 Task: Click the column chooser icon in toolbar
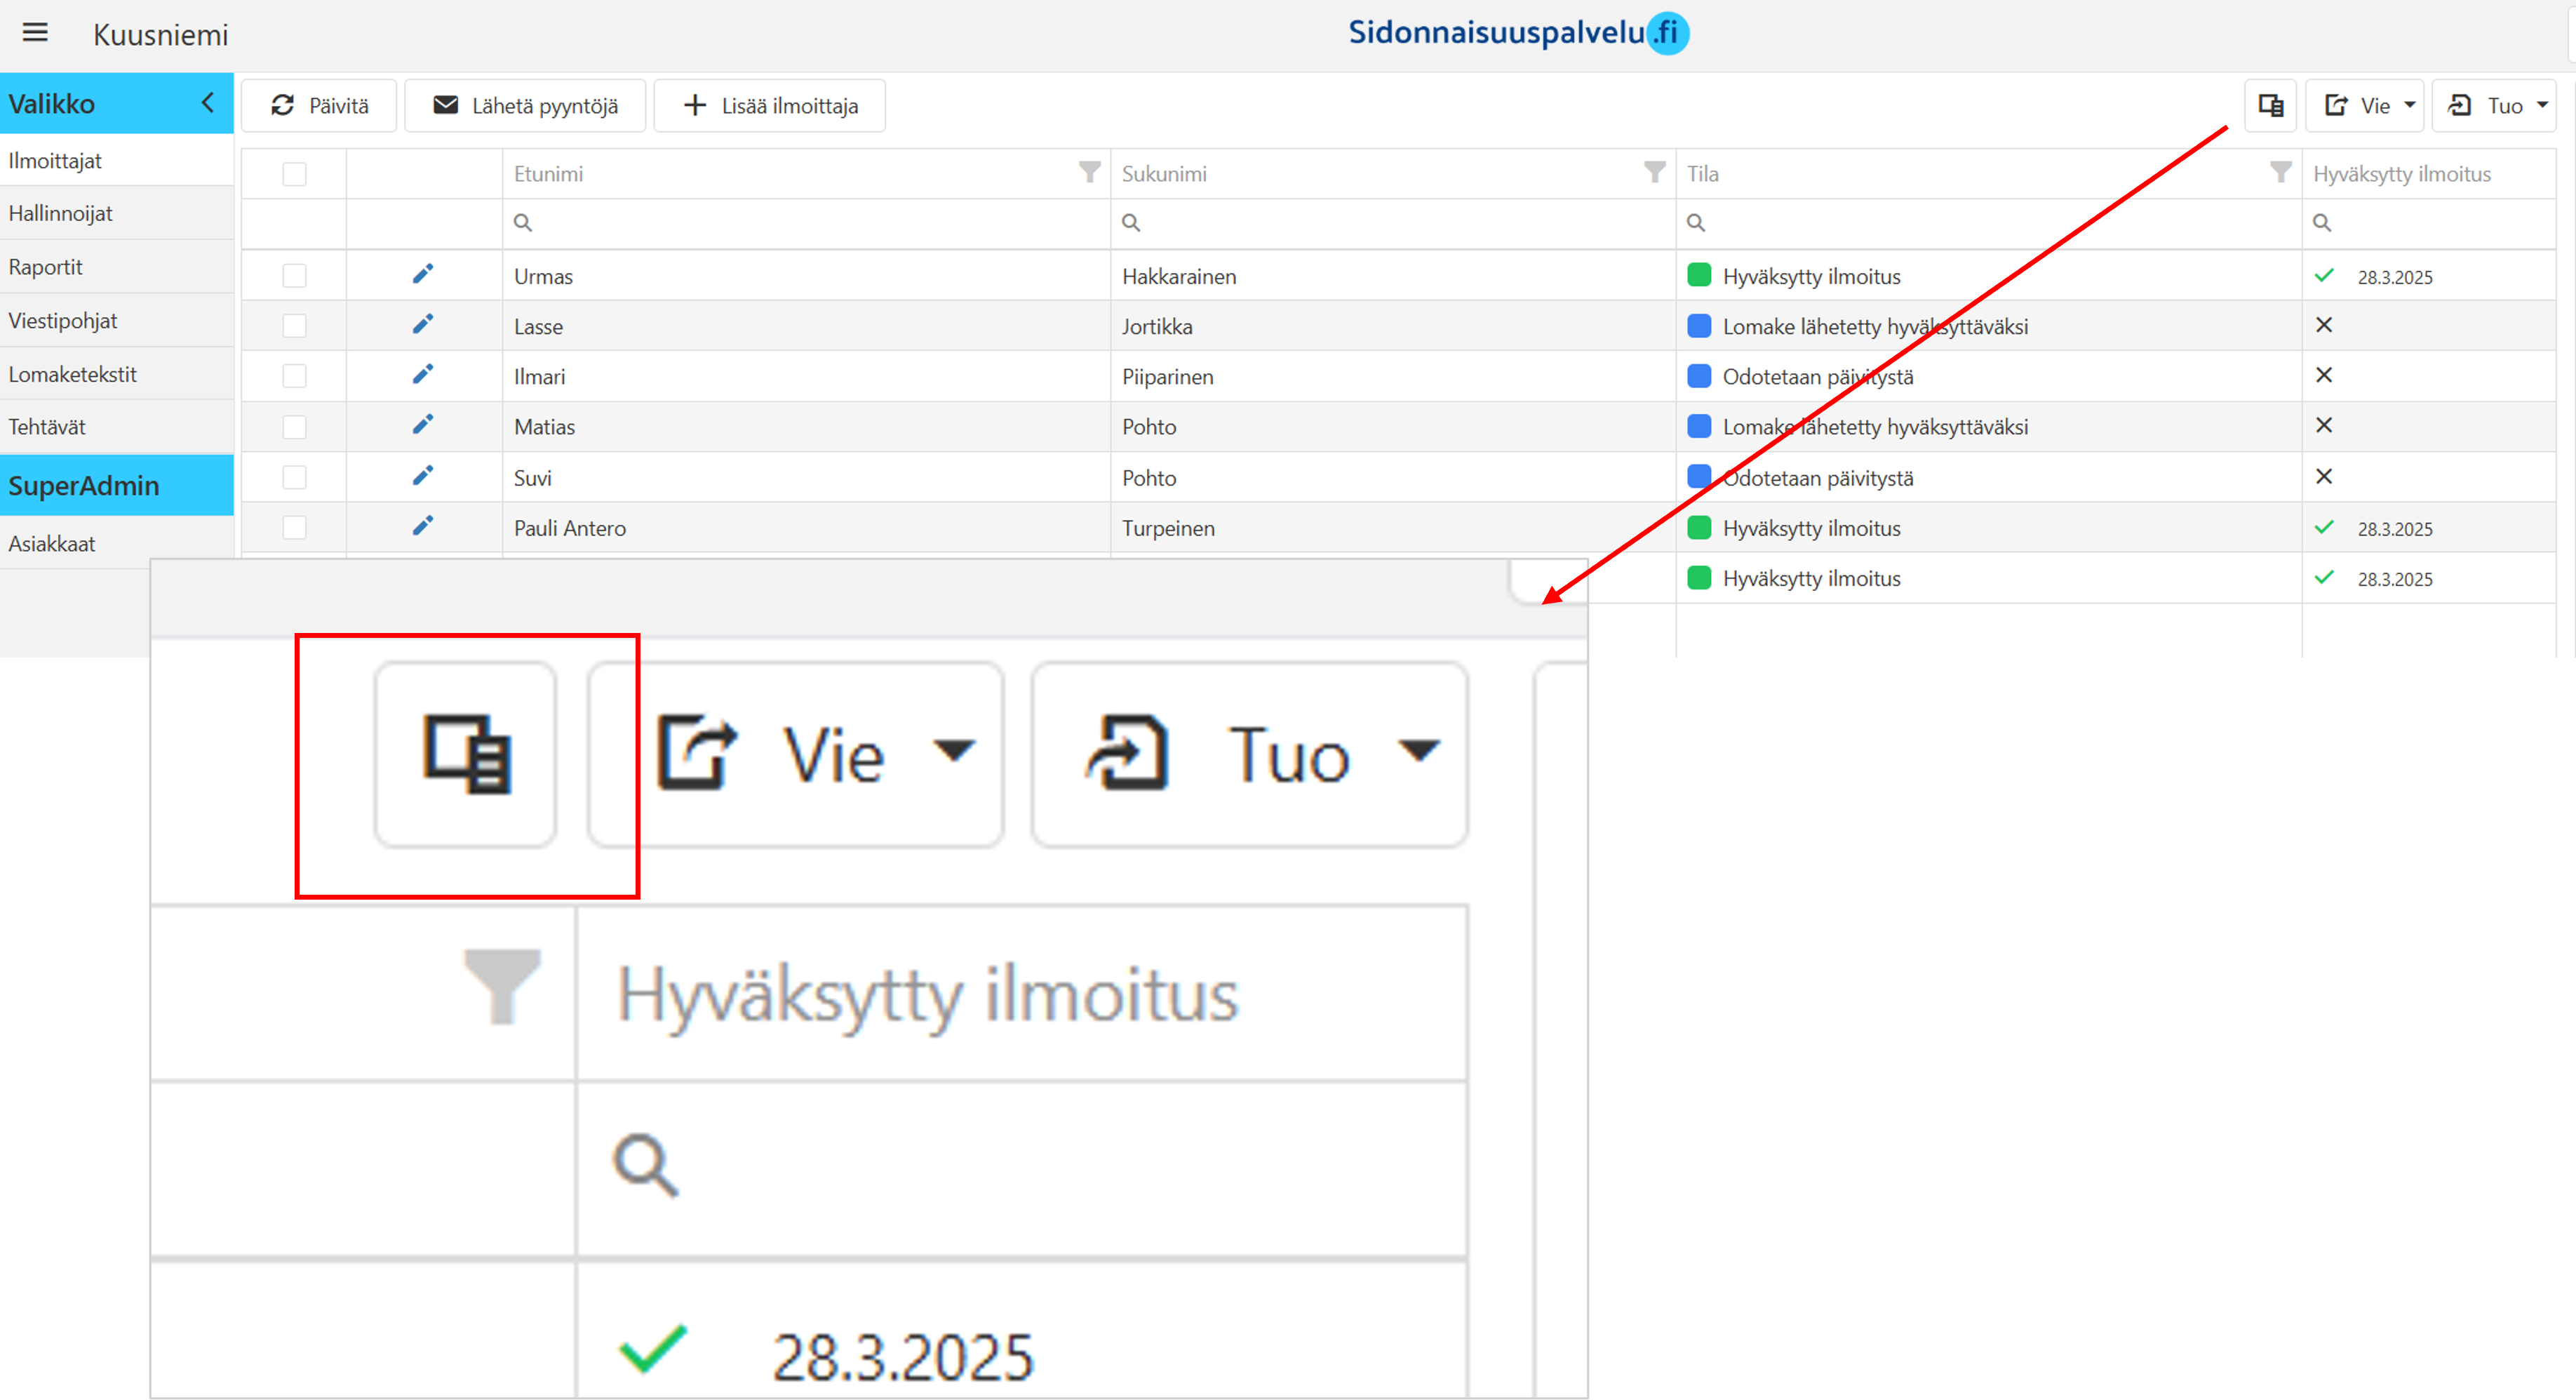2270,105
